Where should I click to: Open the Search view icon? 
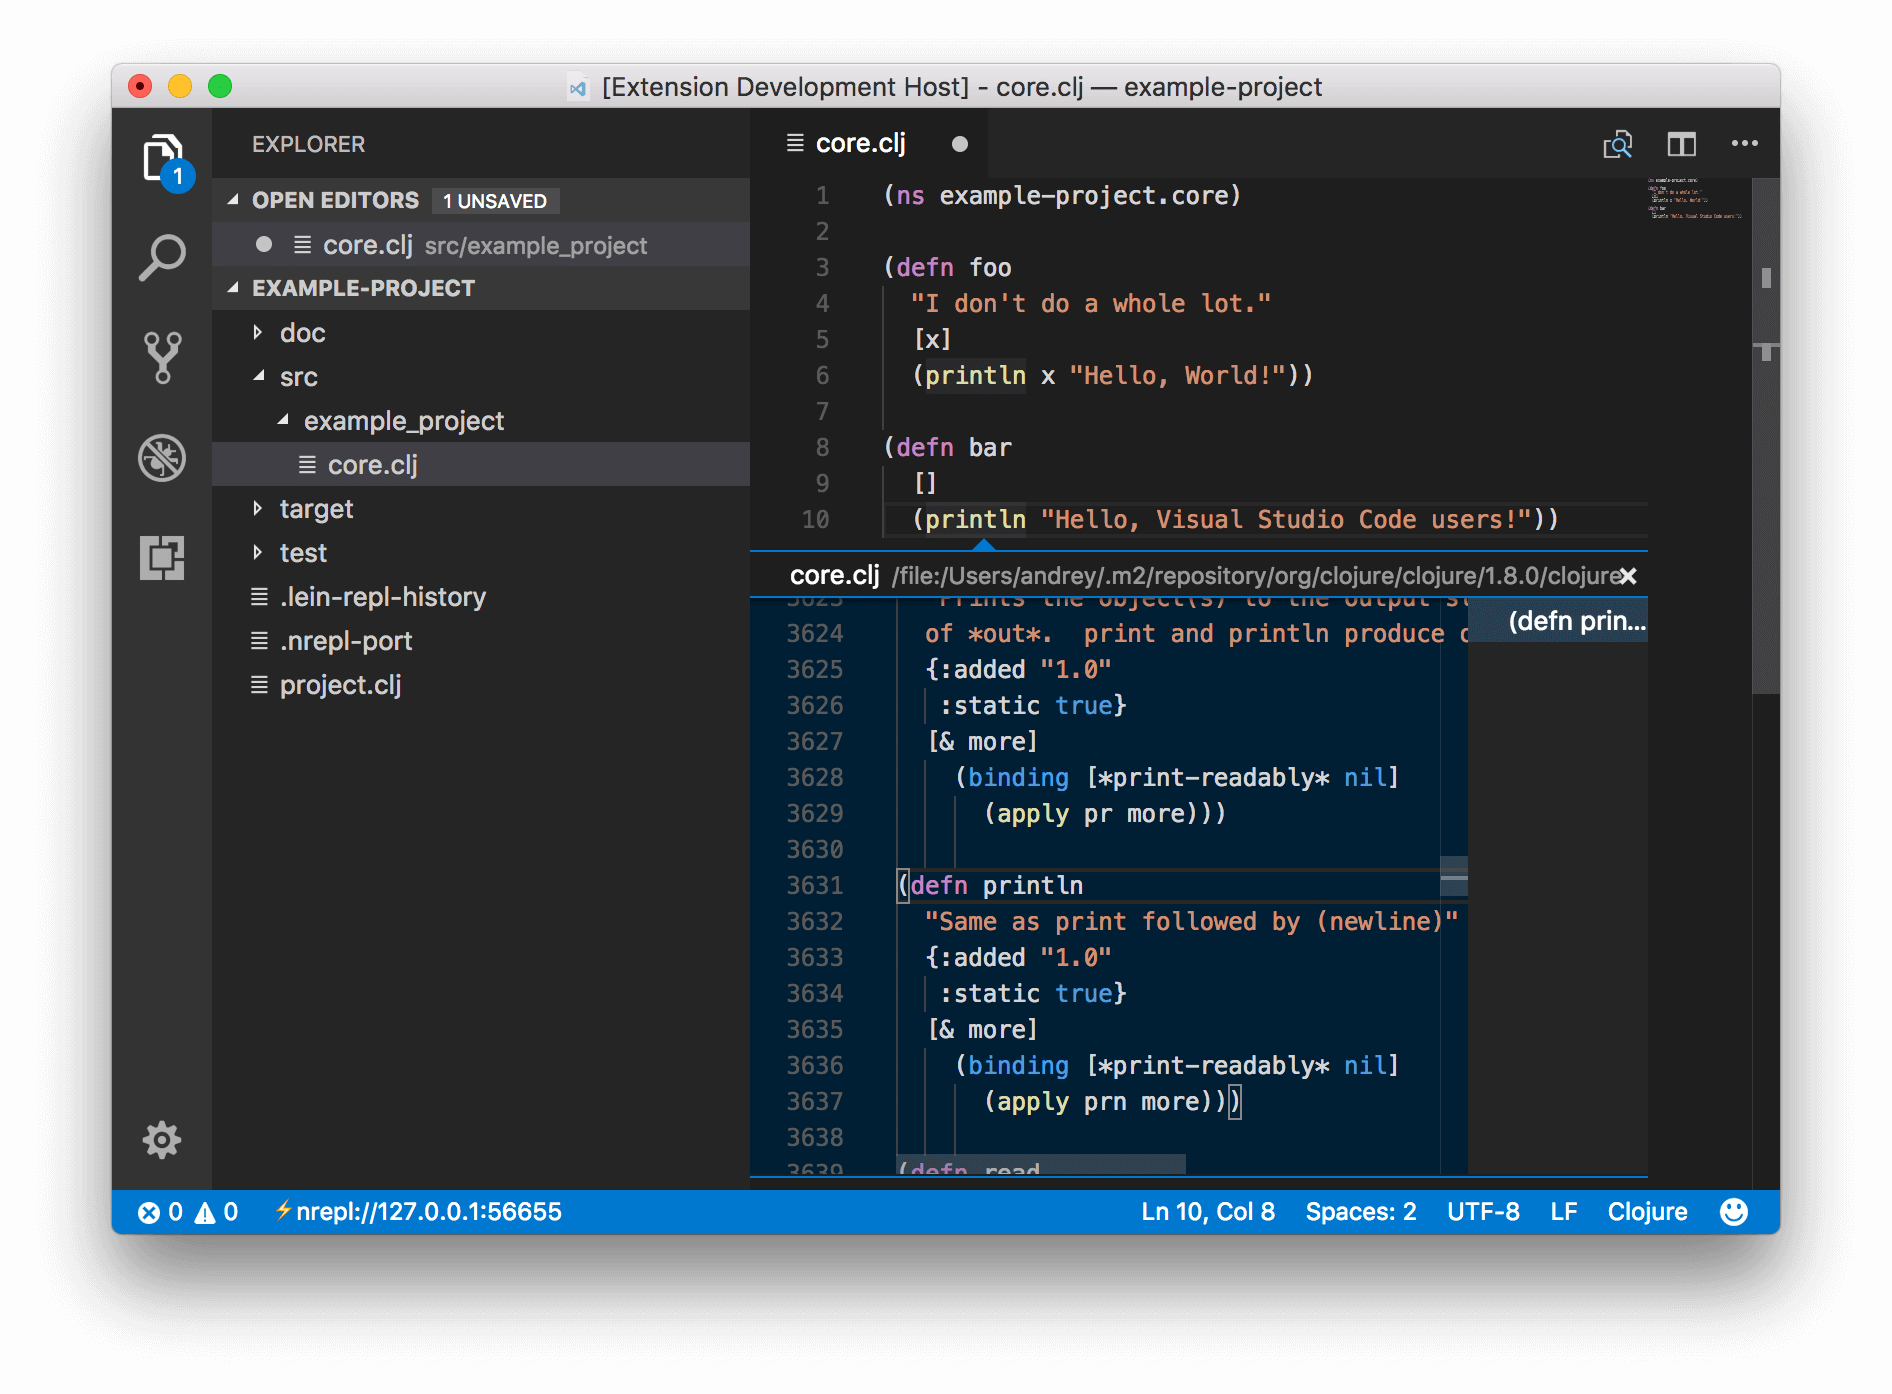tap(162, 257)
